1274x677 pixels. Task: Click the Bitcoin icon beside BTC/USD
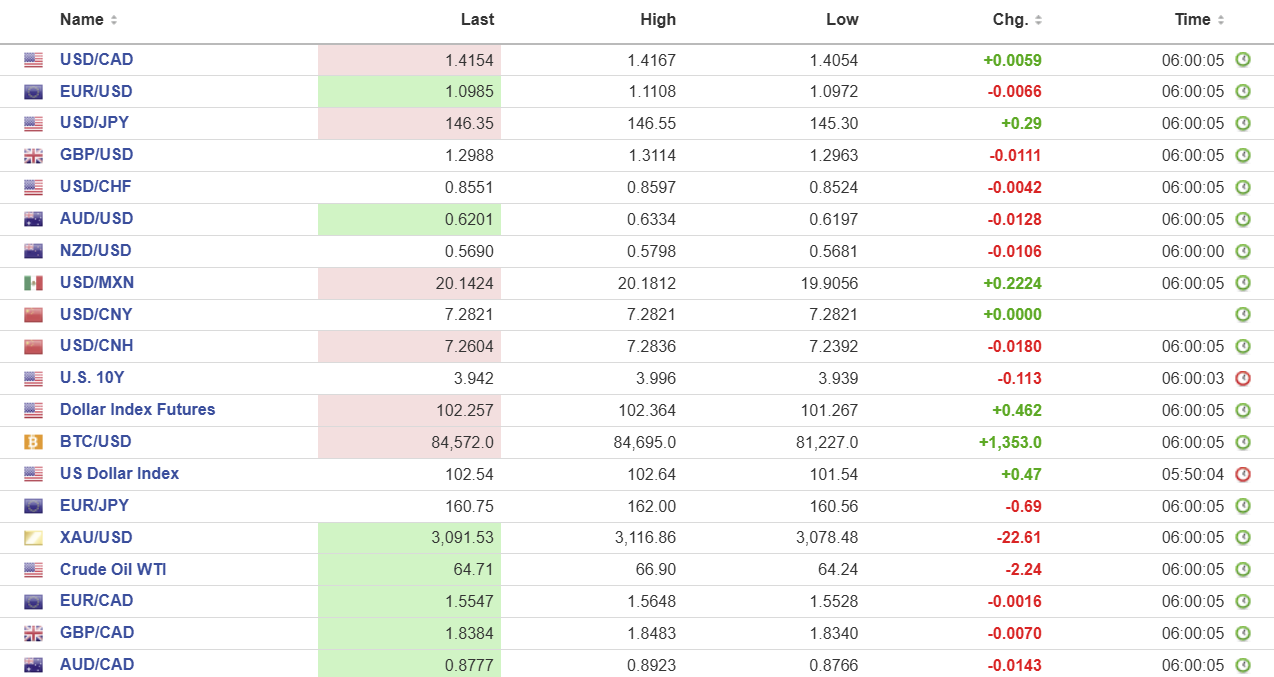[34, 442]
